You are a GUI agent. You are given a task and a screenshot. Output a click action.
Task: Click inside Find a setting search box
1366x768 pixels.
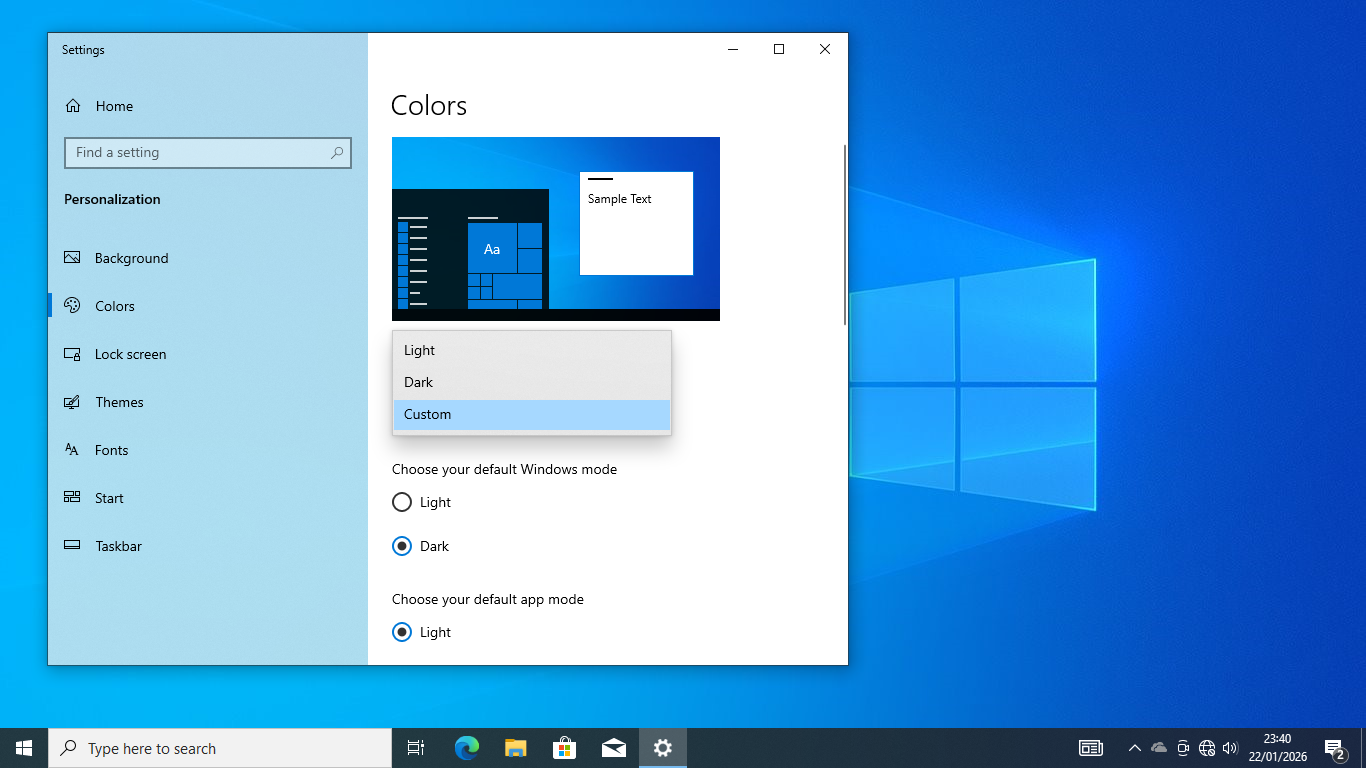click(200, 152)
